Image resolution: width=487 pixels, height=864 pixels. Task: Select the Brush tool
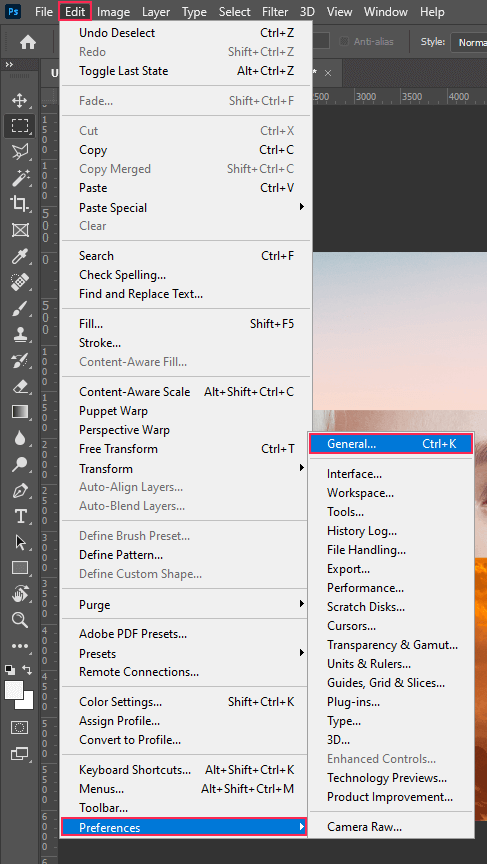(x=20, y=309)
